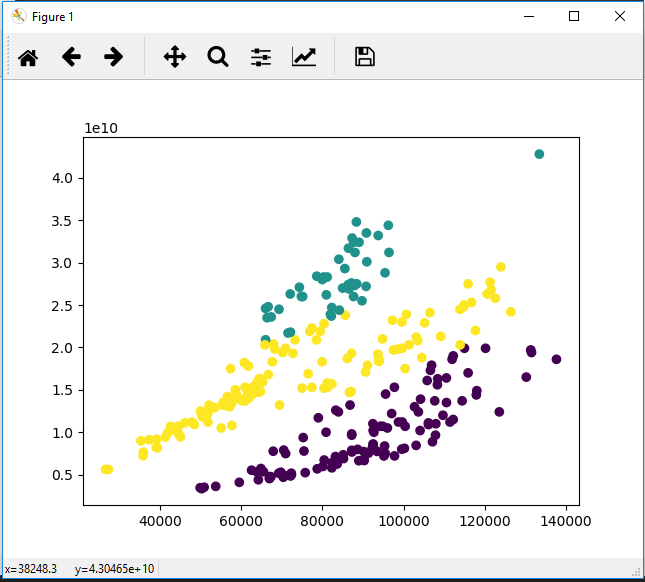The width and height of the screenshot is (645, 582).
Task: Open the Configure subplots sliders dialog
Action: point(261,57)
